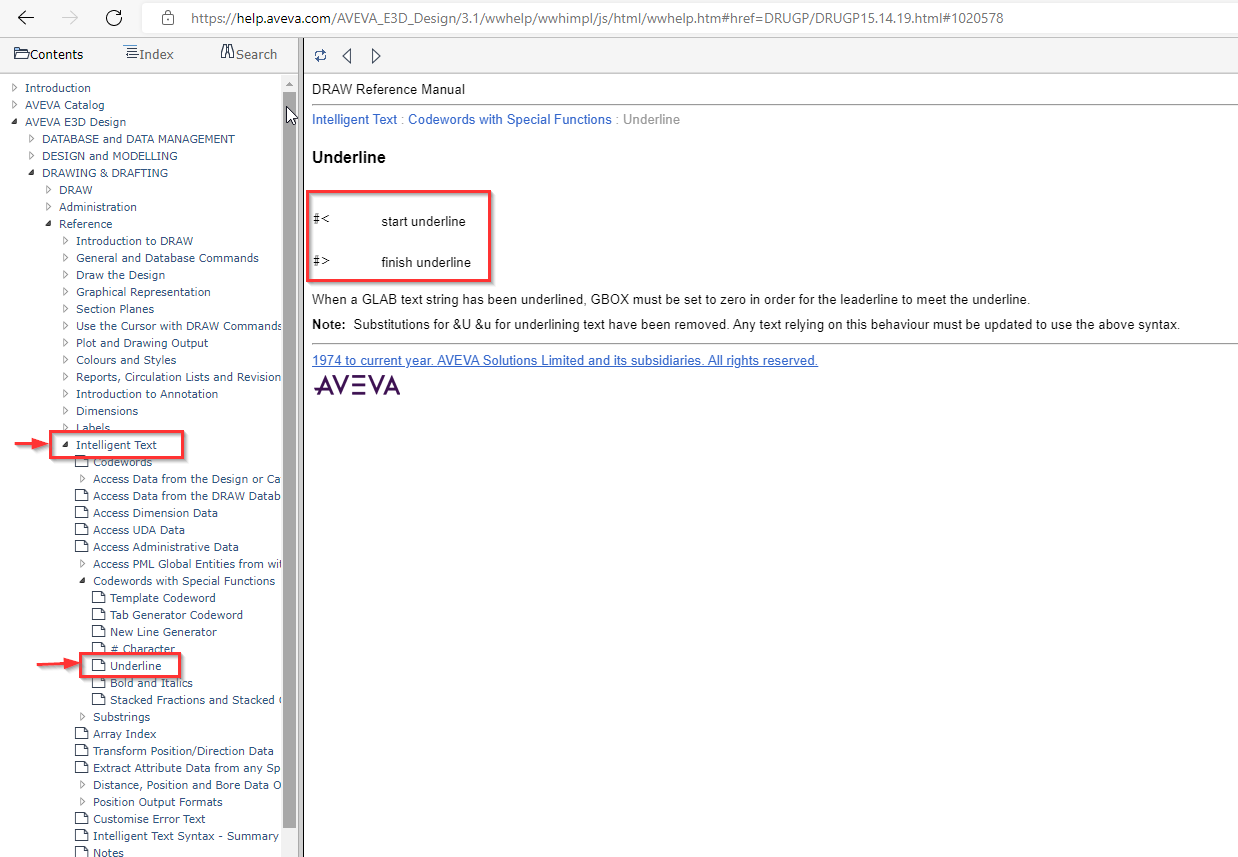Click the browser forward arrow
Viewport: 1238px width, 857px height.
(x=69, y=18)
